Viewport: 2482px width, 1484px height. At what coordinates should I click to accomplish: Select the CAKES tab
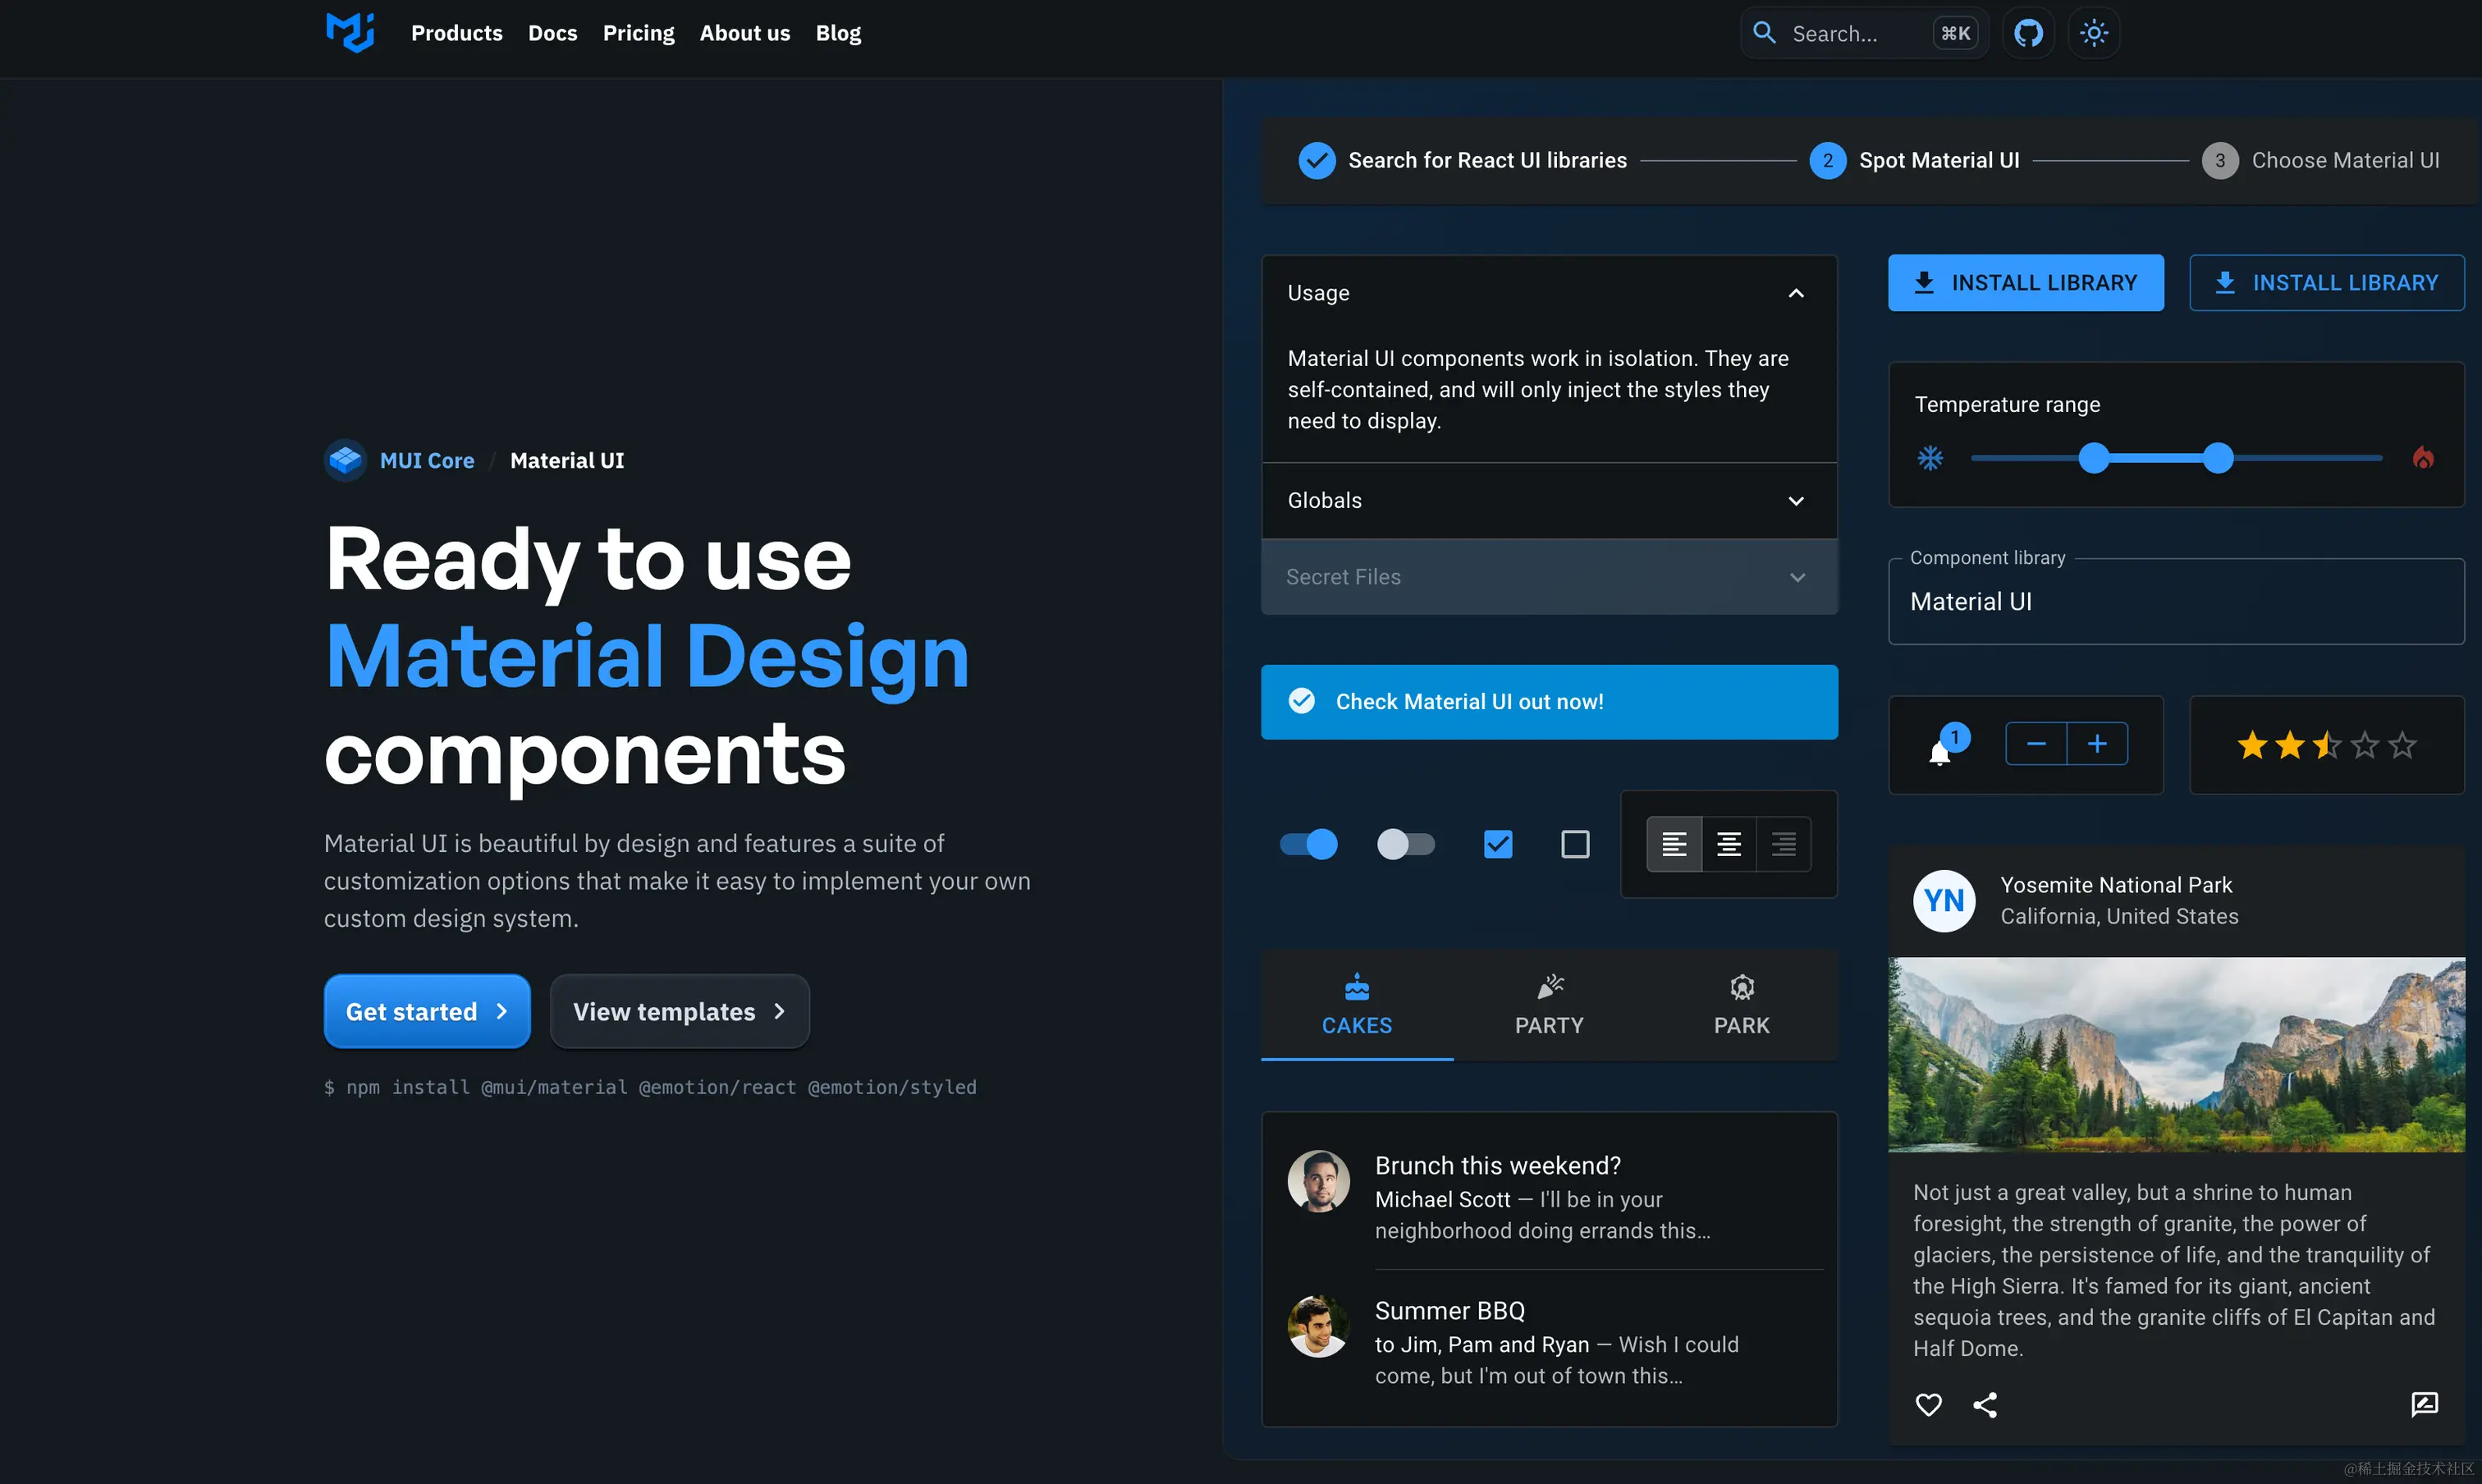1357,1005
